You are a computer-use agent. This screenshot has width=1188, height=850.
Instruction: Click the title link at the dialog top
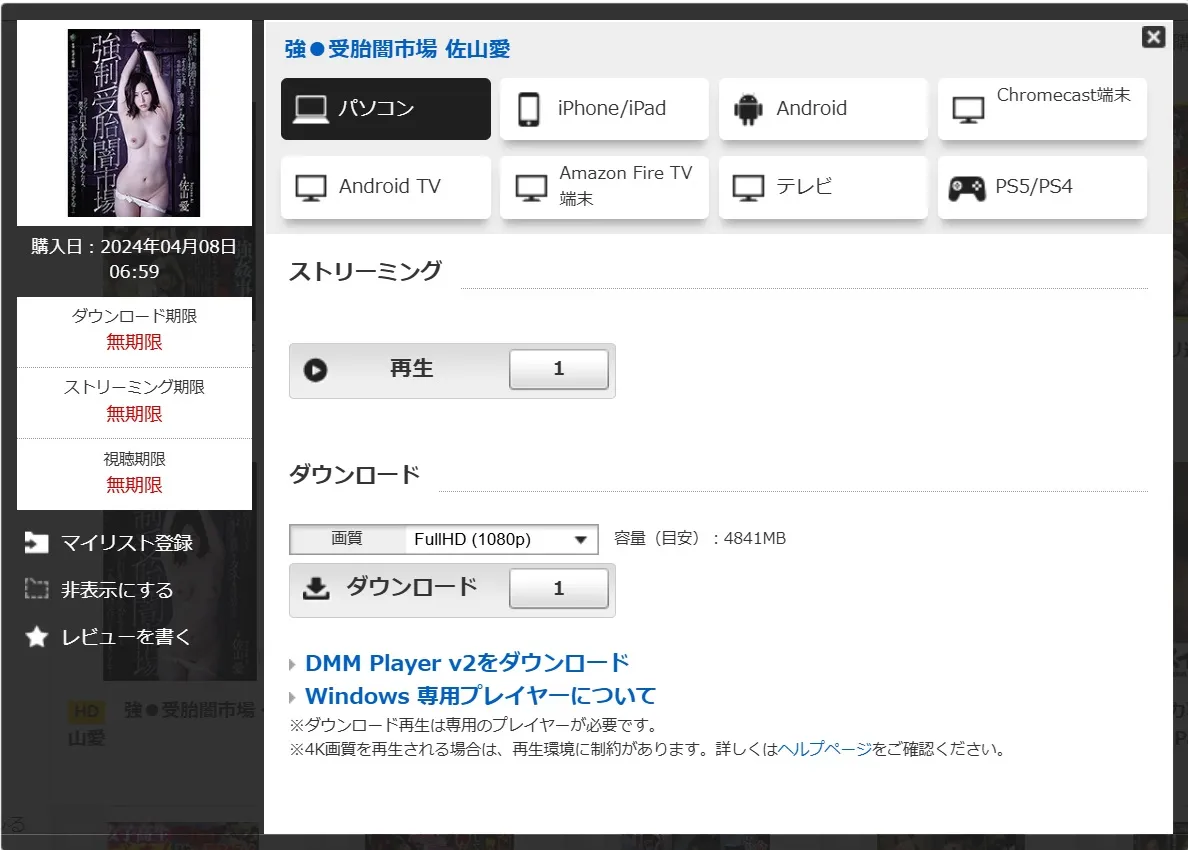[x=397, y=49]
